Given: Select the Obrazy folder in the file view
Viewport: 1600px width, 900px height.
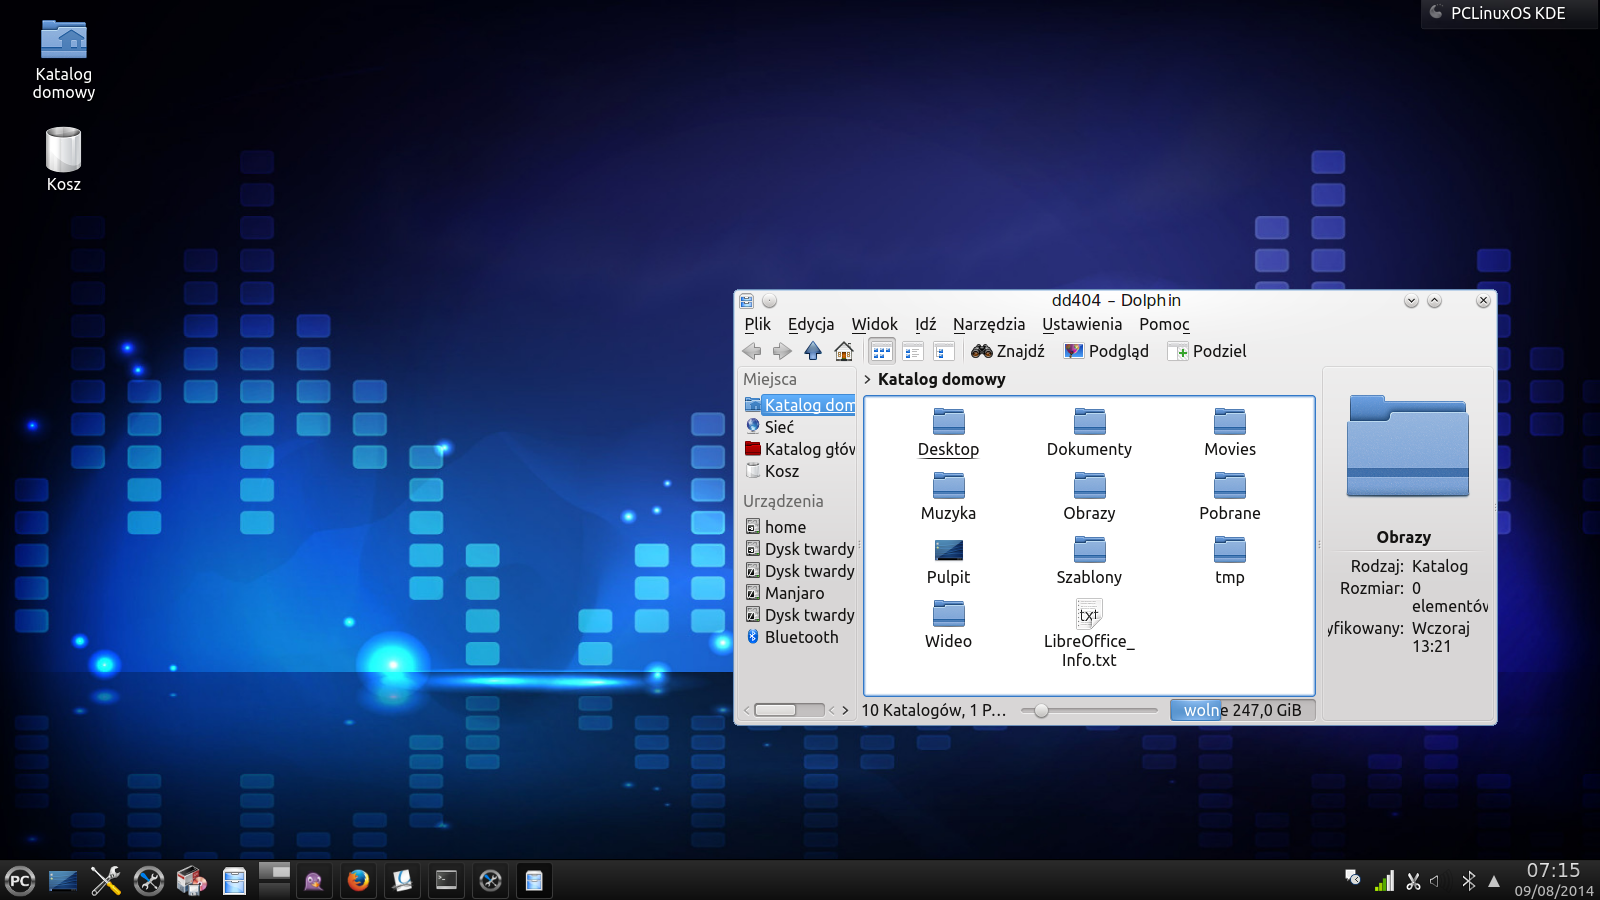Looking at the screenshot, I should (1089, 497).
